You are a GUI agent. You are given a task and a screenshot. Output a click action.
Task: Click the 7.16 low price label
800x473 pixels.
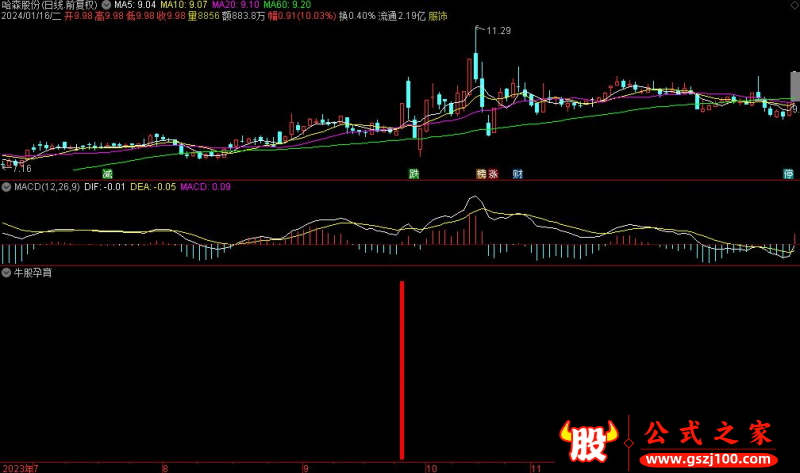[x=22, y=168]
